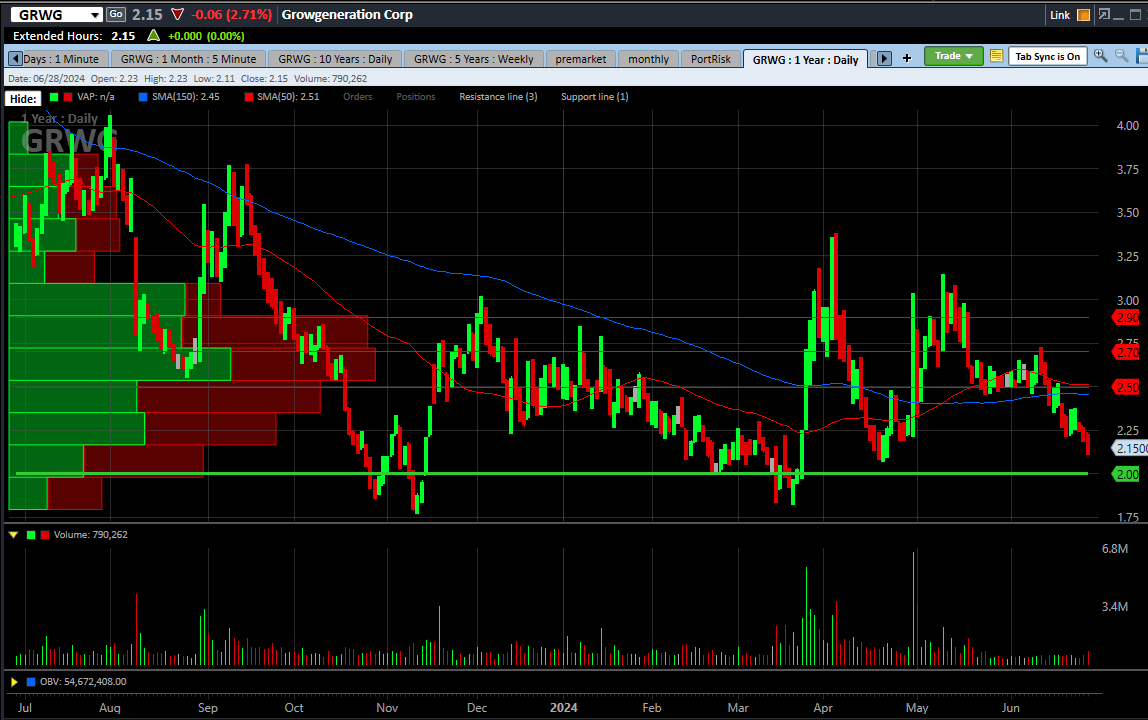Click the yellow notes icon beside Trade
The width and height of the screenshot is (1148, 720).
(996, 56)
